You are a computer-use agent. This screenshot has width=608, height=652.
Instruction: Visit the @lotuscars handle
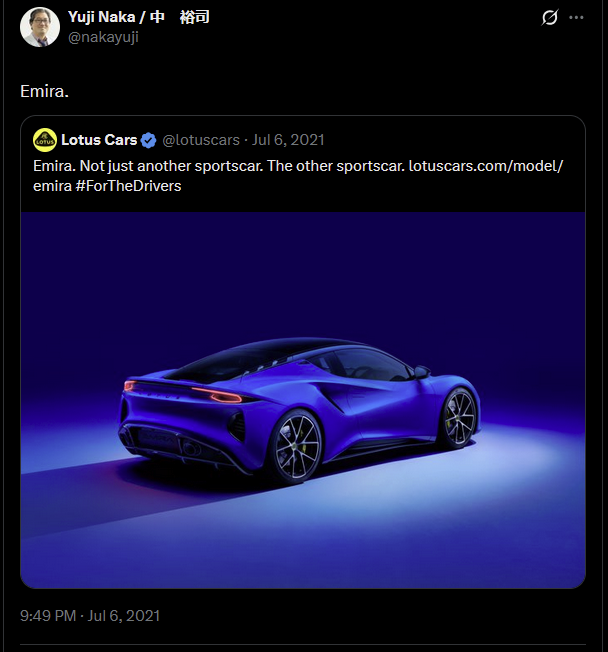point(201,140)
